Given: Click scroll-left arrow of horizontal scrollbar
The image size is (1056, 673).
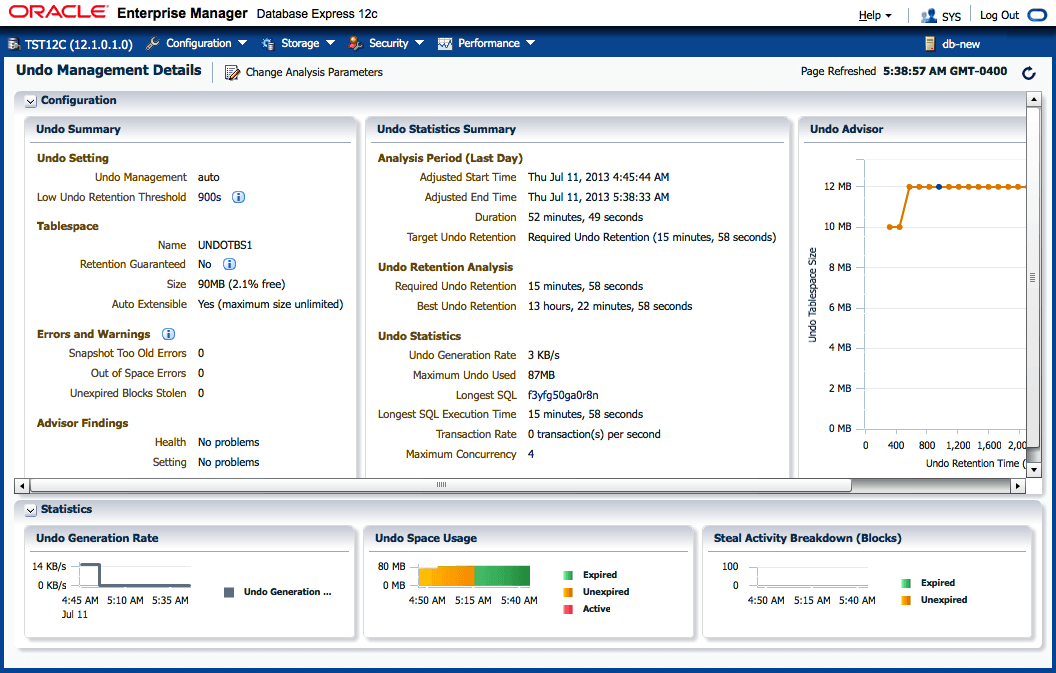Looking at the screenshot, I should coord(22,486).
